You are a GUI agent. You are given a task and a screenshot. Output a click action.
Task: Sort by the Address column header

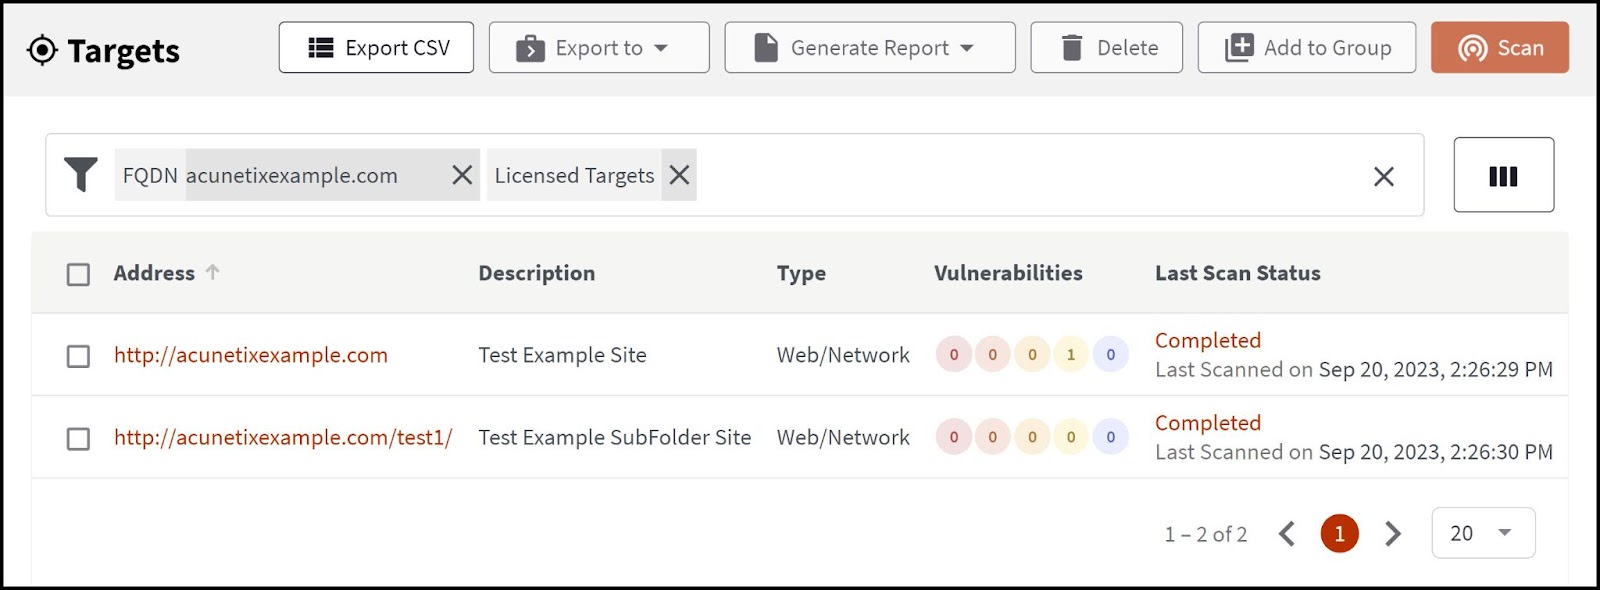pos(155,273)
